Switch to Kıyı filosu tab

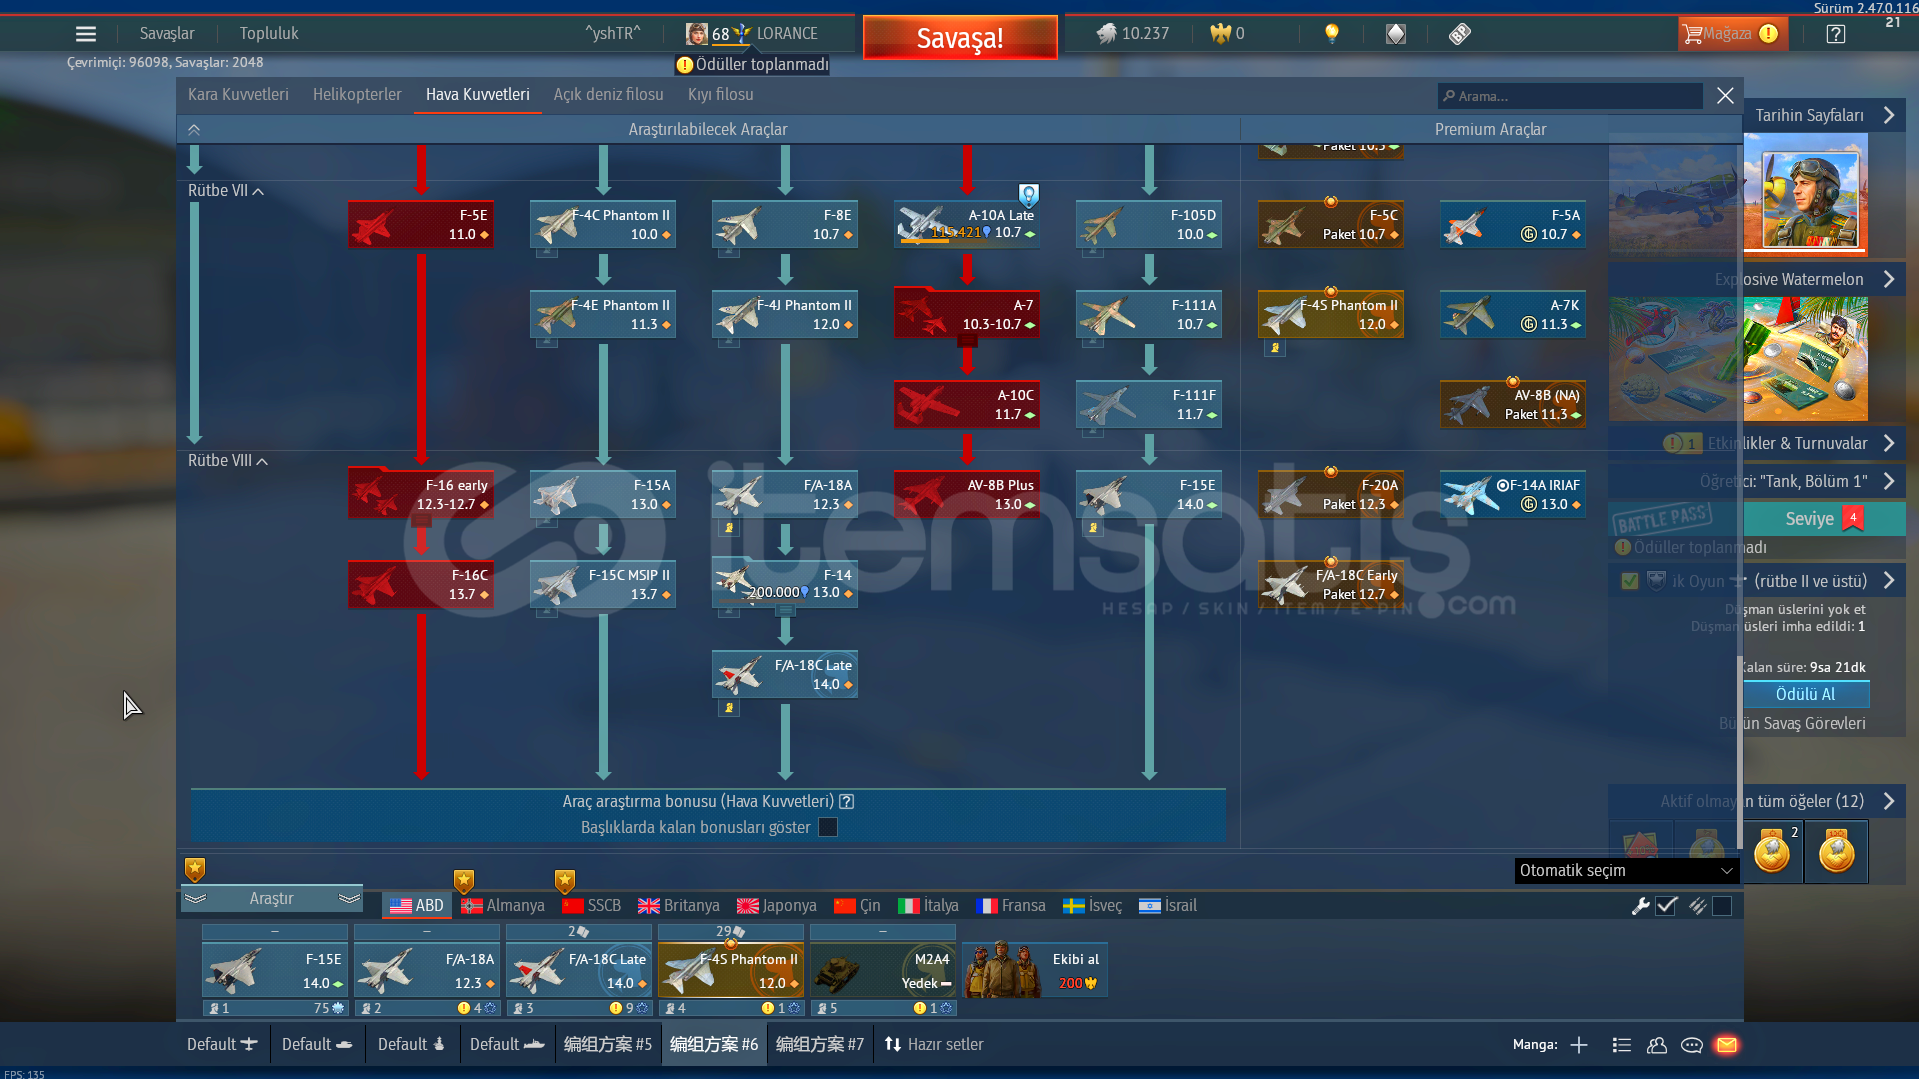721,94
